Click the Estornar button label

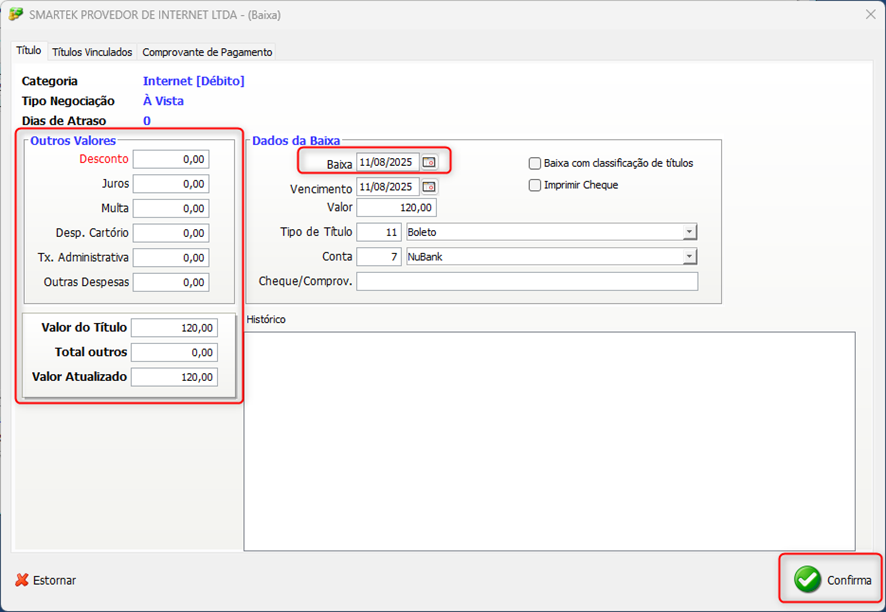coord(54,580)
